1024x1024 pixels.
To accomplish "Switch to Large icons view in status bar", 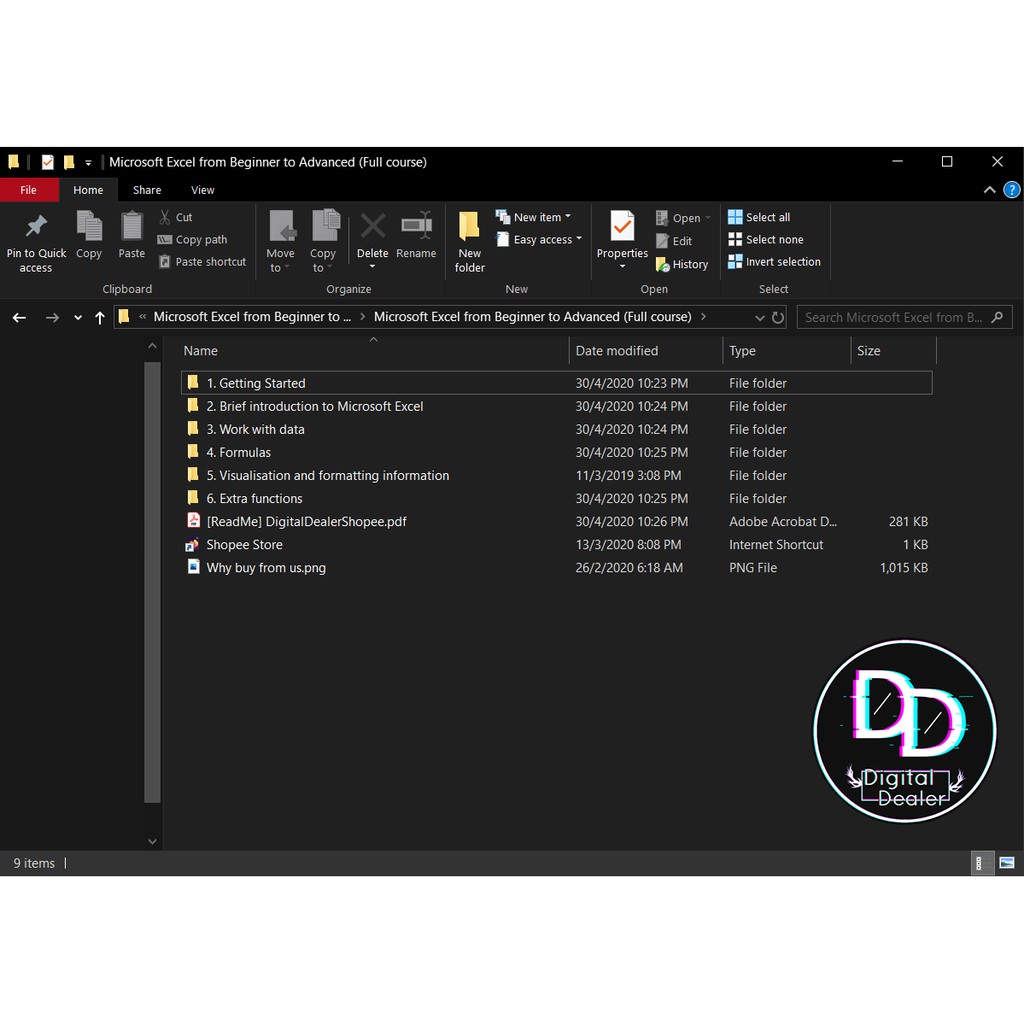I will (x=1007, y=863).
